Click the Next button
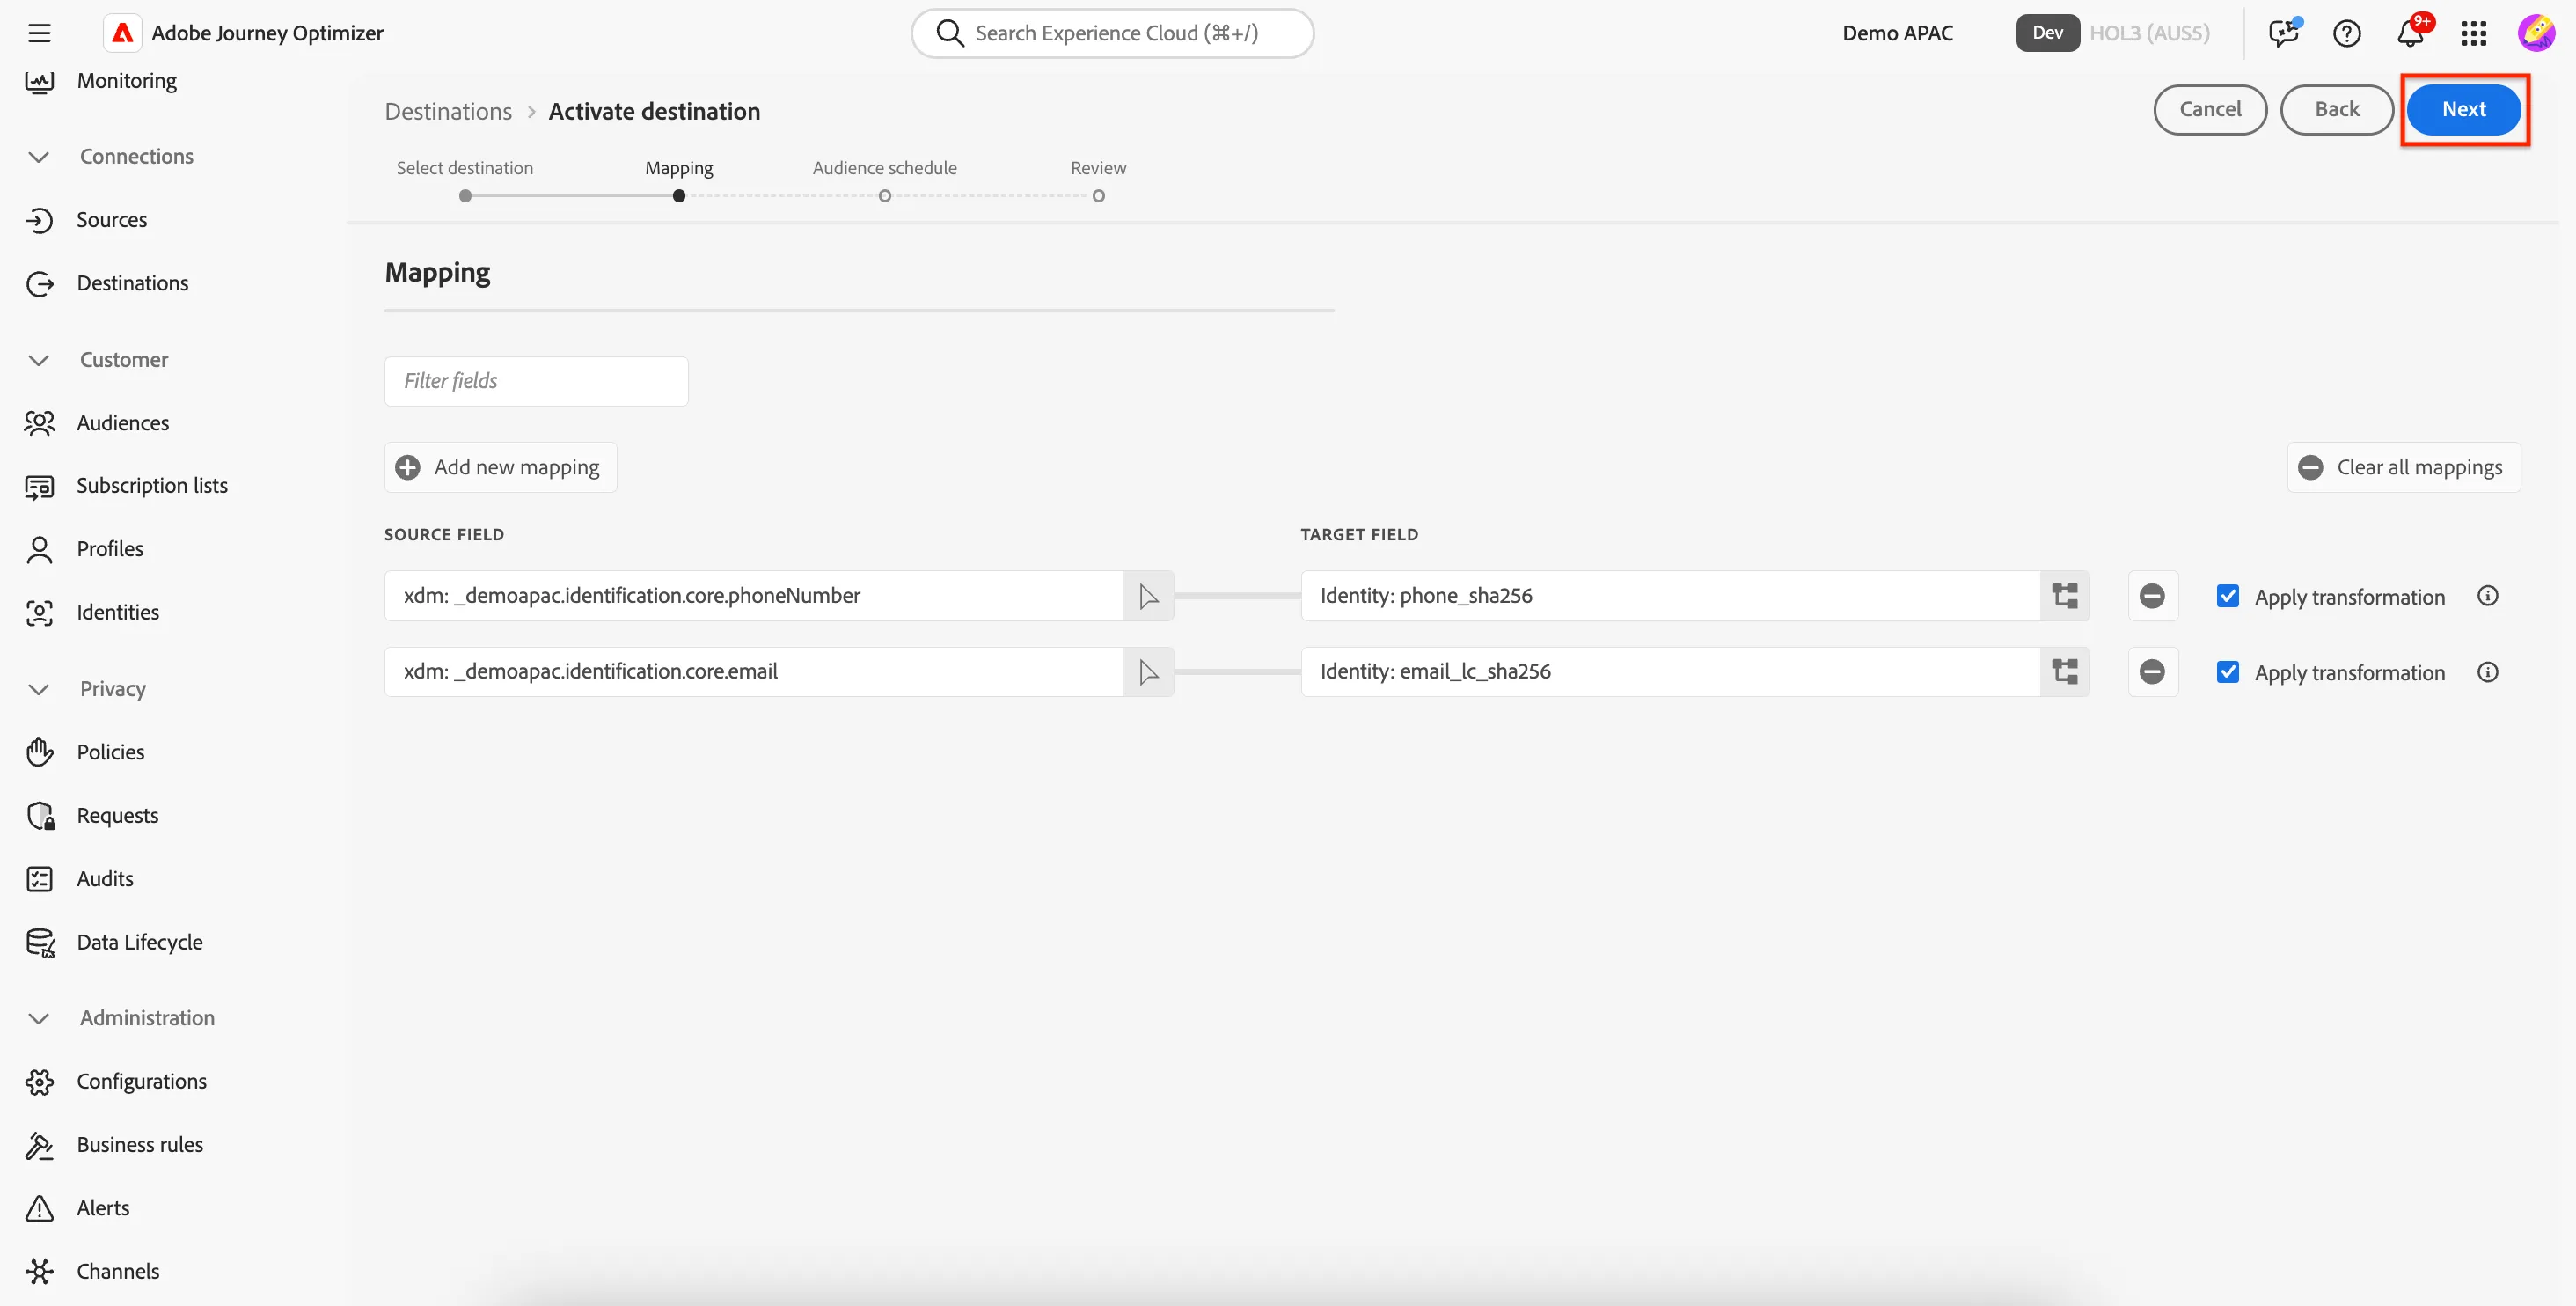This screenshot has width=2576, height=1306. [x=2463, y=109]
